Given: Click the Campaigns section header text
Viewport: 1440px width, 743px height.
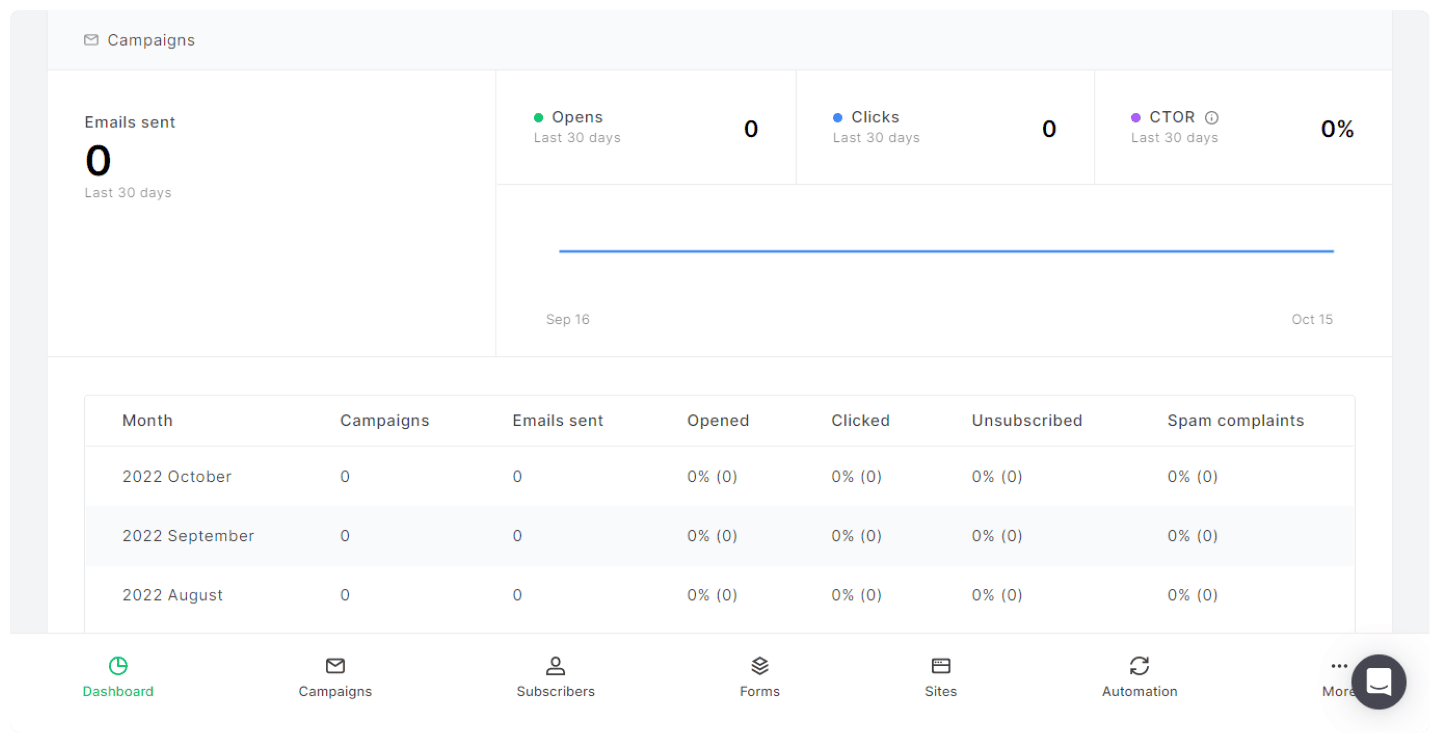Looking at the screenshot, I should tap(151, 40).
